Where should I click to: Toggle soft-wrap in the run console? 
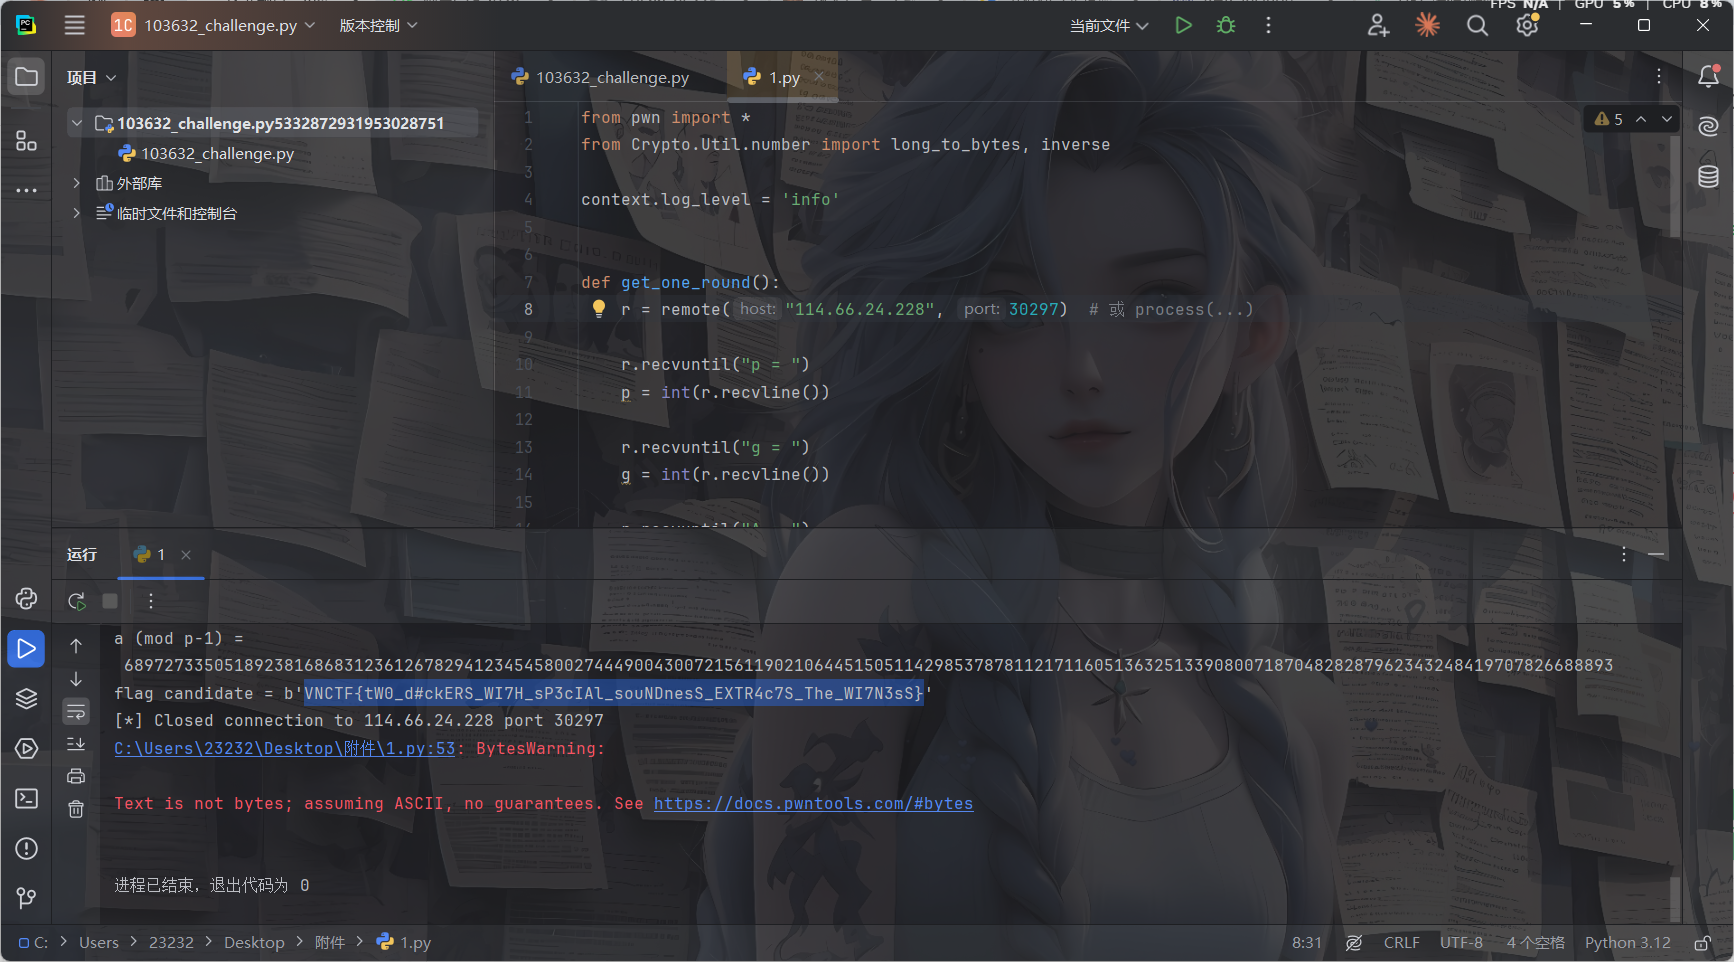point(76,712)
